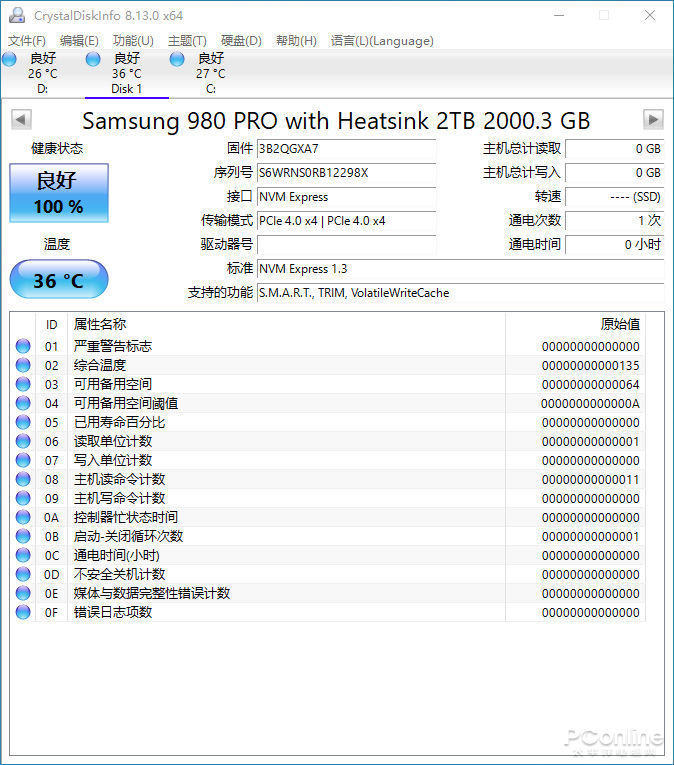This screenshot has width=674, height=765.
Task: Click raw value 0000000000064
Action: point(591,384)
